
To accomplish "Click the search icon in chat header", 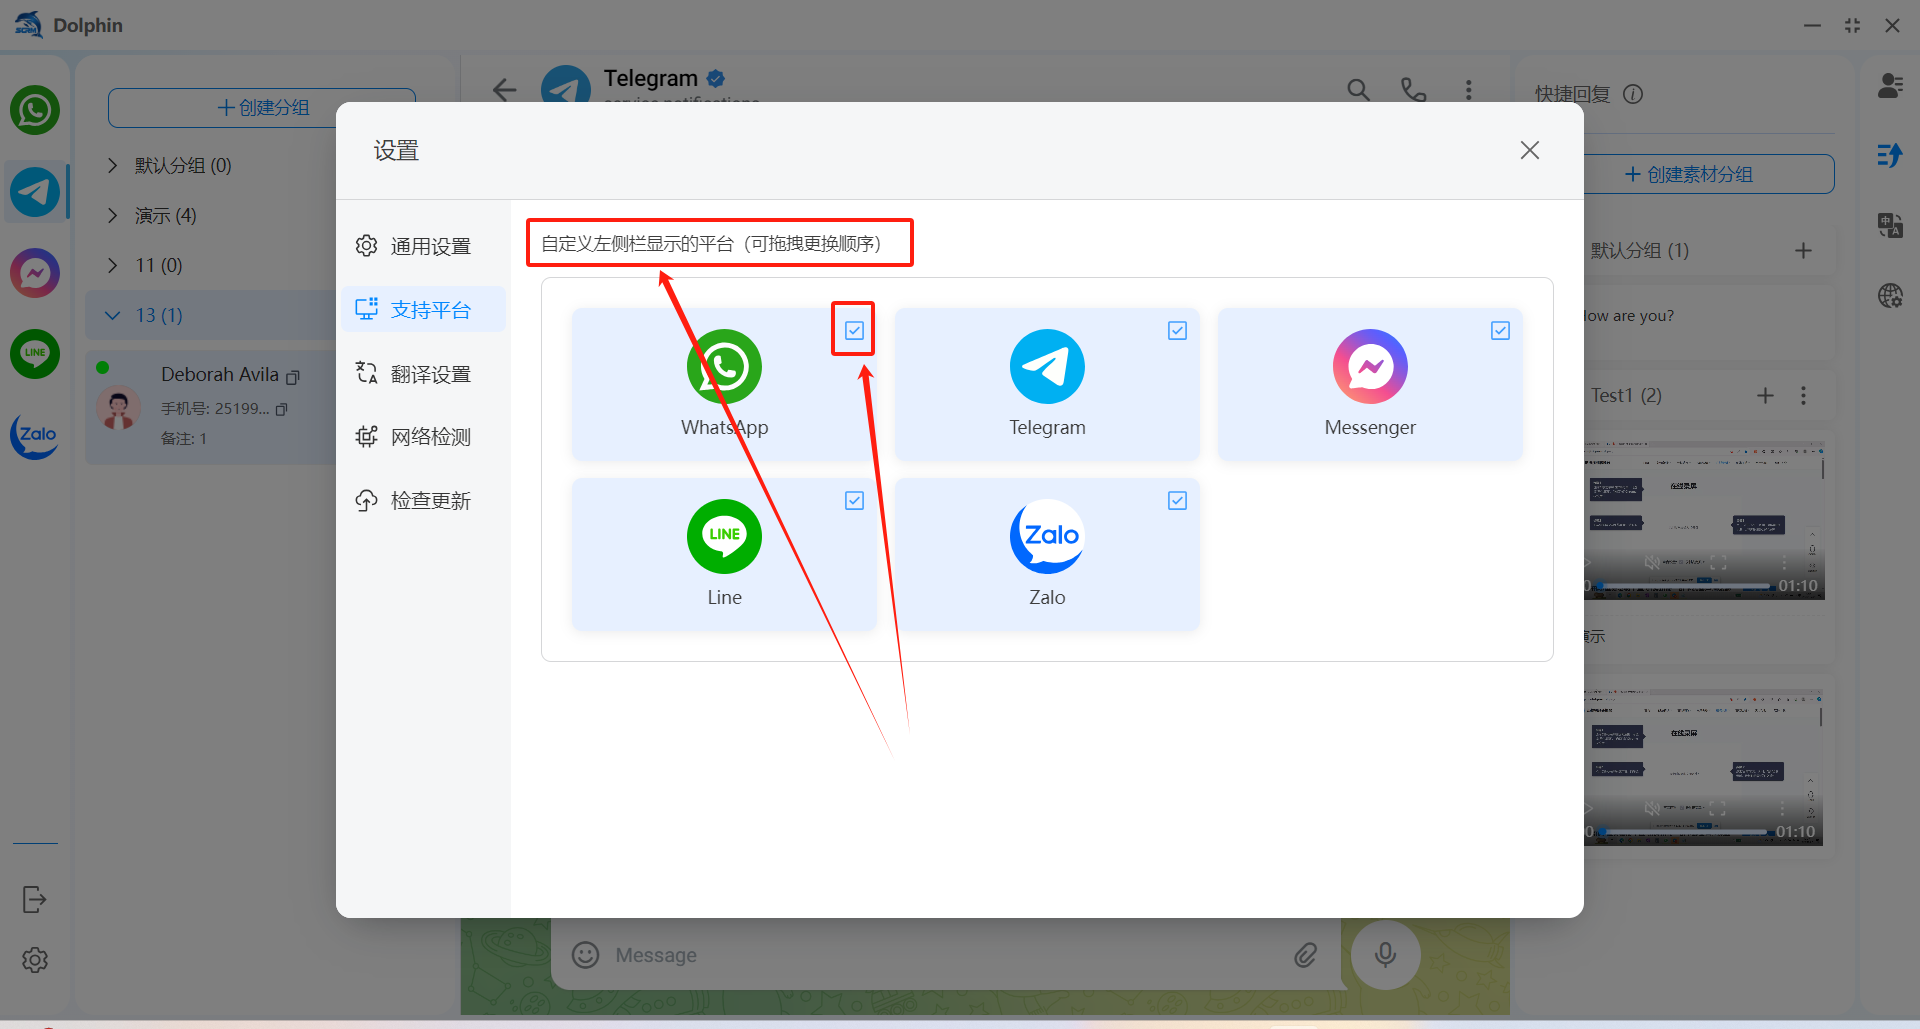I will (1358, 90).
